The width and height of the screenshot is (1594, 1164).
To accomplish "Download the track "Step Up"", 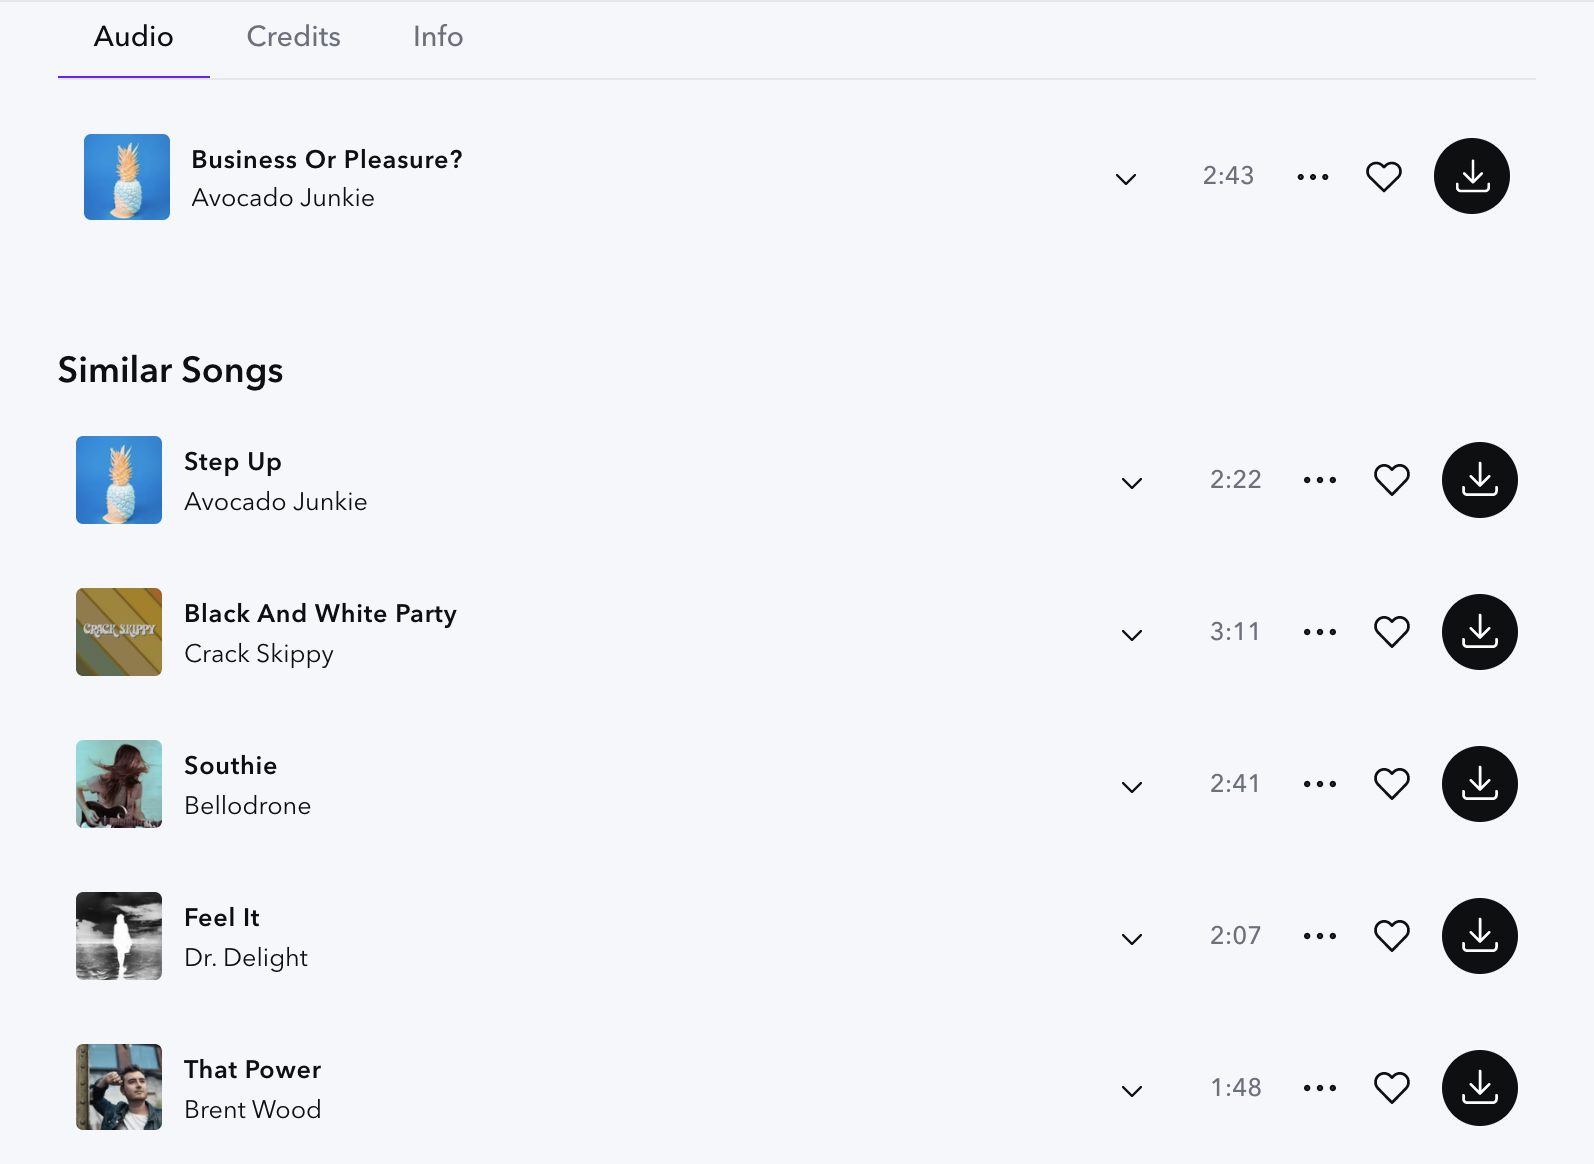I will 1478,480.
